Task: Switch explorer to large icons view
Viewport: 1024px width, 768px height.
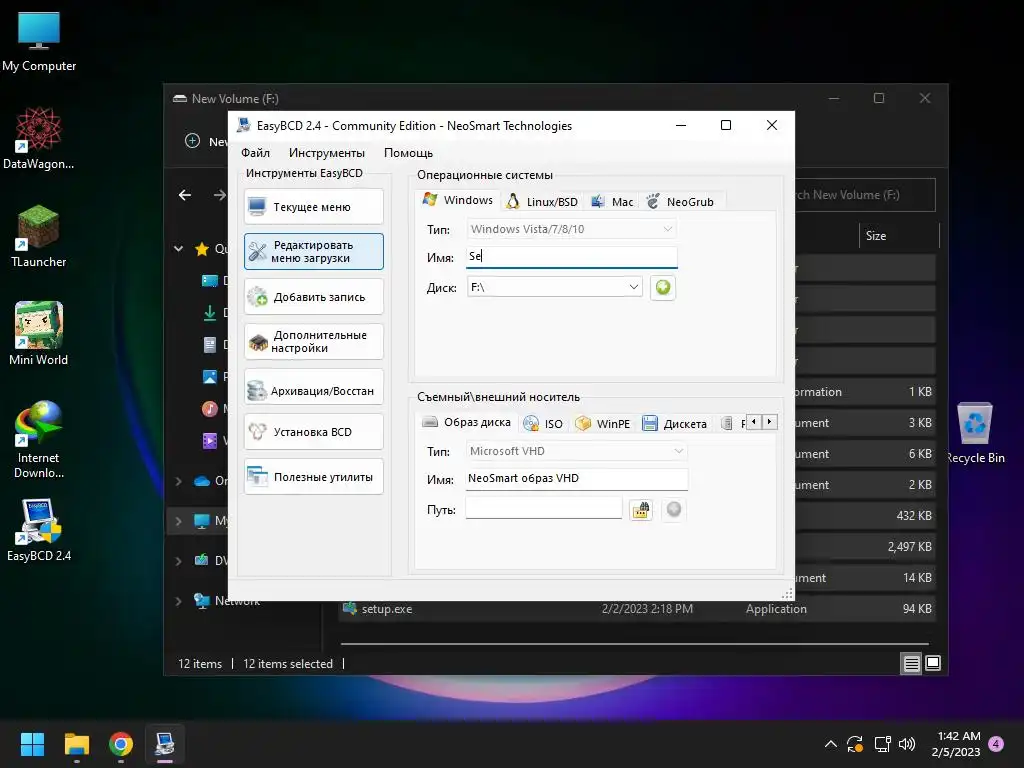Action: pos(934,664)
